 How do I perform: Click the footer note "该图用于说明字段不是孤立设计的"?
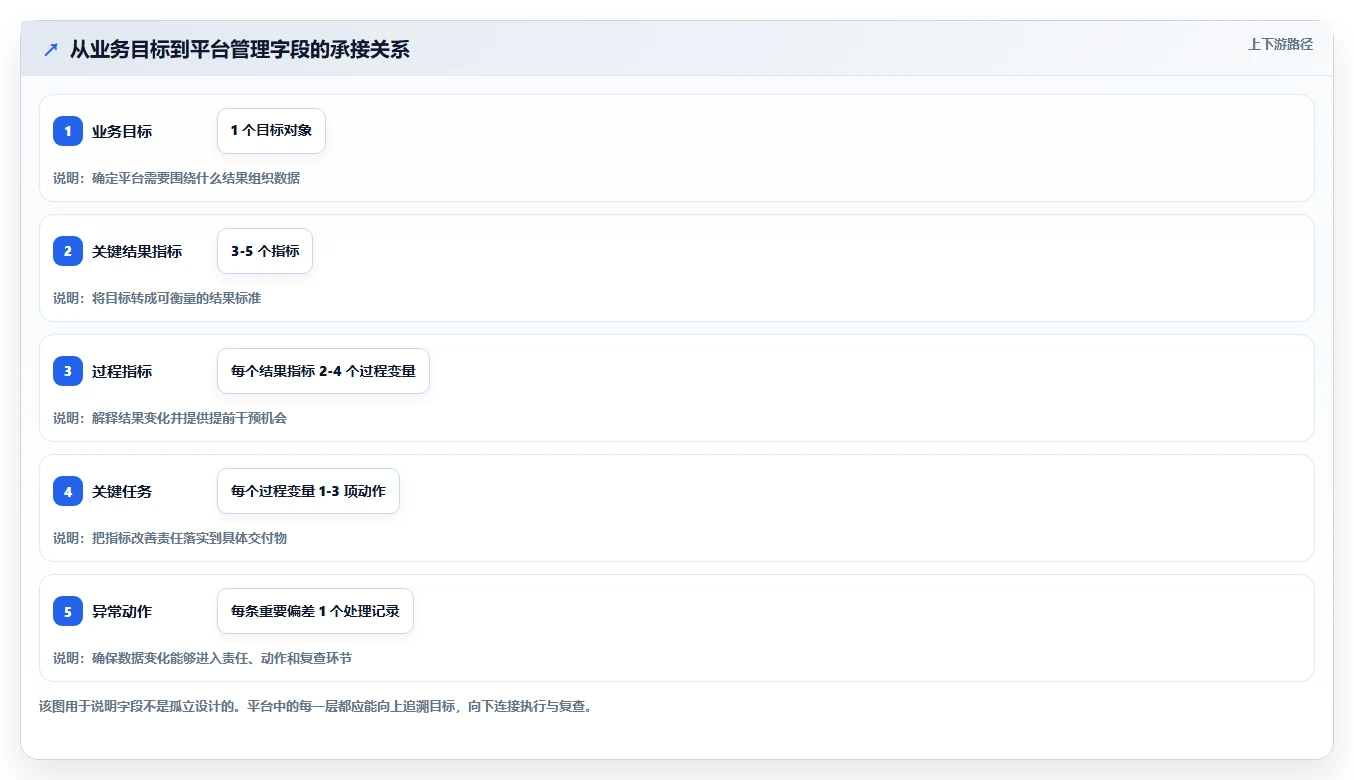[137, 706]
